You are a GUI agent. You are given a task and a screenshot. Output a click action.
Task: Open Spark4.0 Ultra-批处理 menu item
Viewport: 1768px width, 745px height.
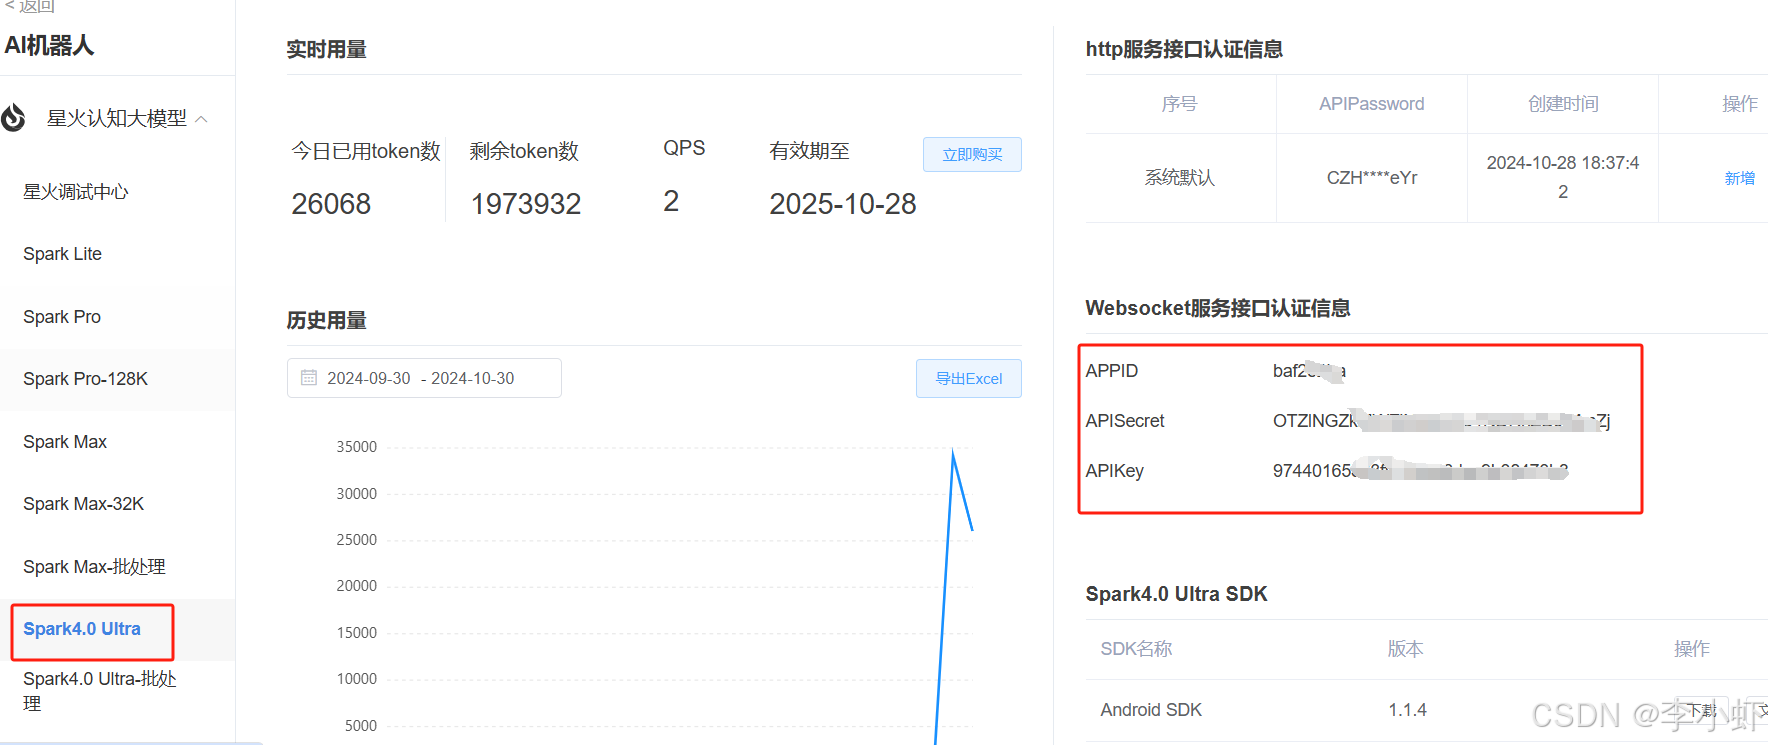point(99,691)
